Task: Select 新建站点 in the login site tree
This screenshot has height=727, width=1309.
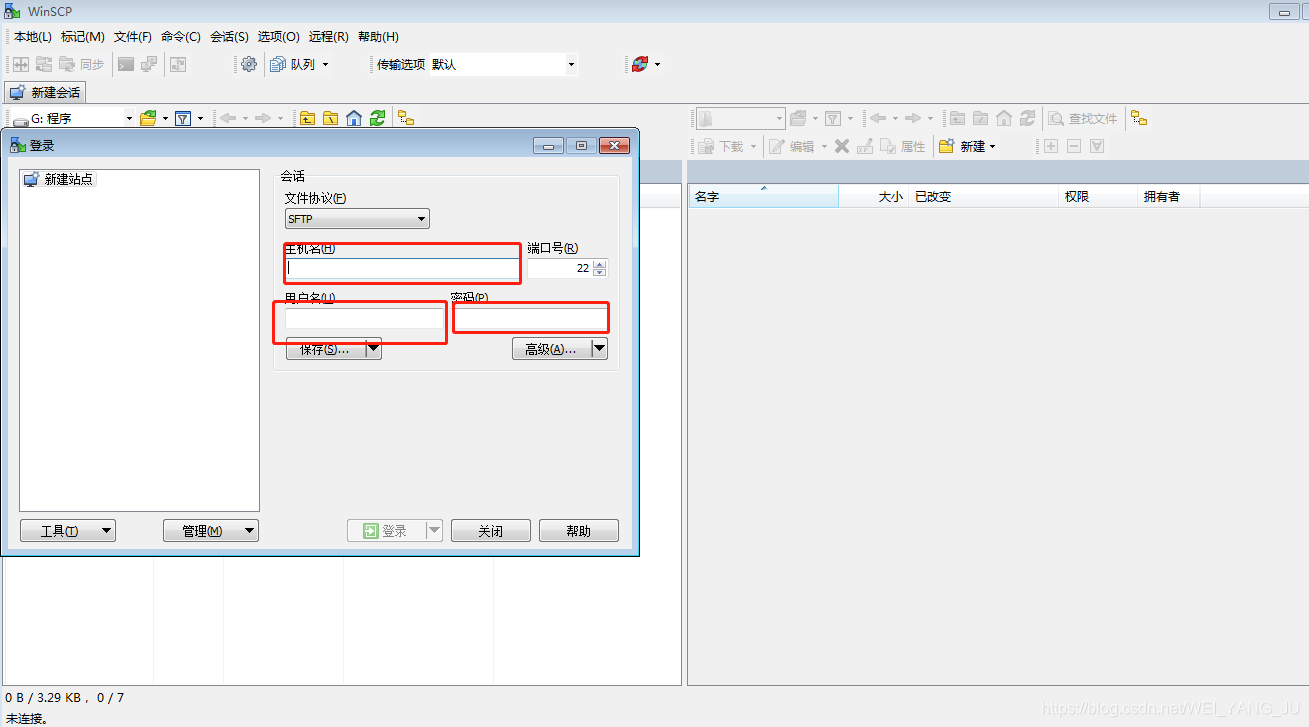Action: [x=60, y=179]
